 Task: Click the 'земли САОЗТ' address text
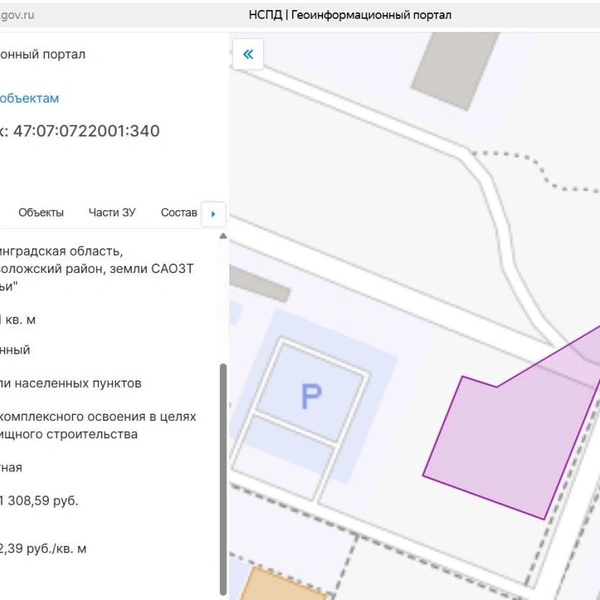[x=152, y=269]
